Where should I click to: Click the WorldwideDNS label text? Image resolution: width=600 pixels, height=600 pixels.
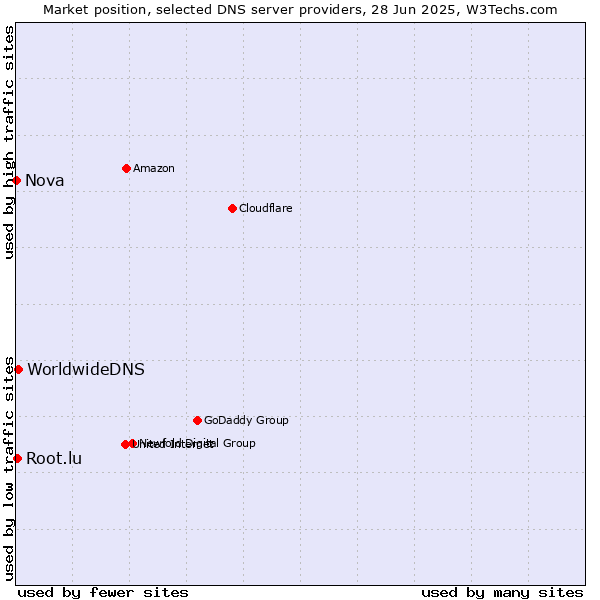tap(86, 369)
